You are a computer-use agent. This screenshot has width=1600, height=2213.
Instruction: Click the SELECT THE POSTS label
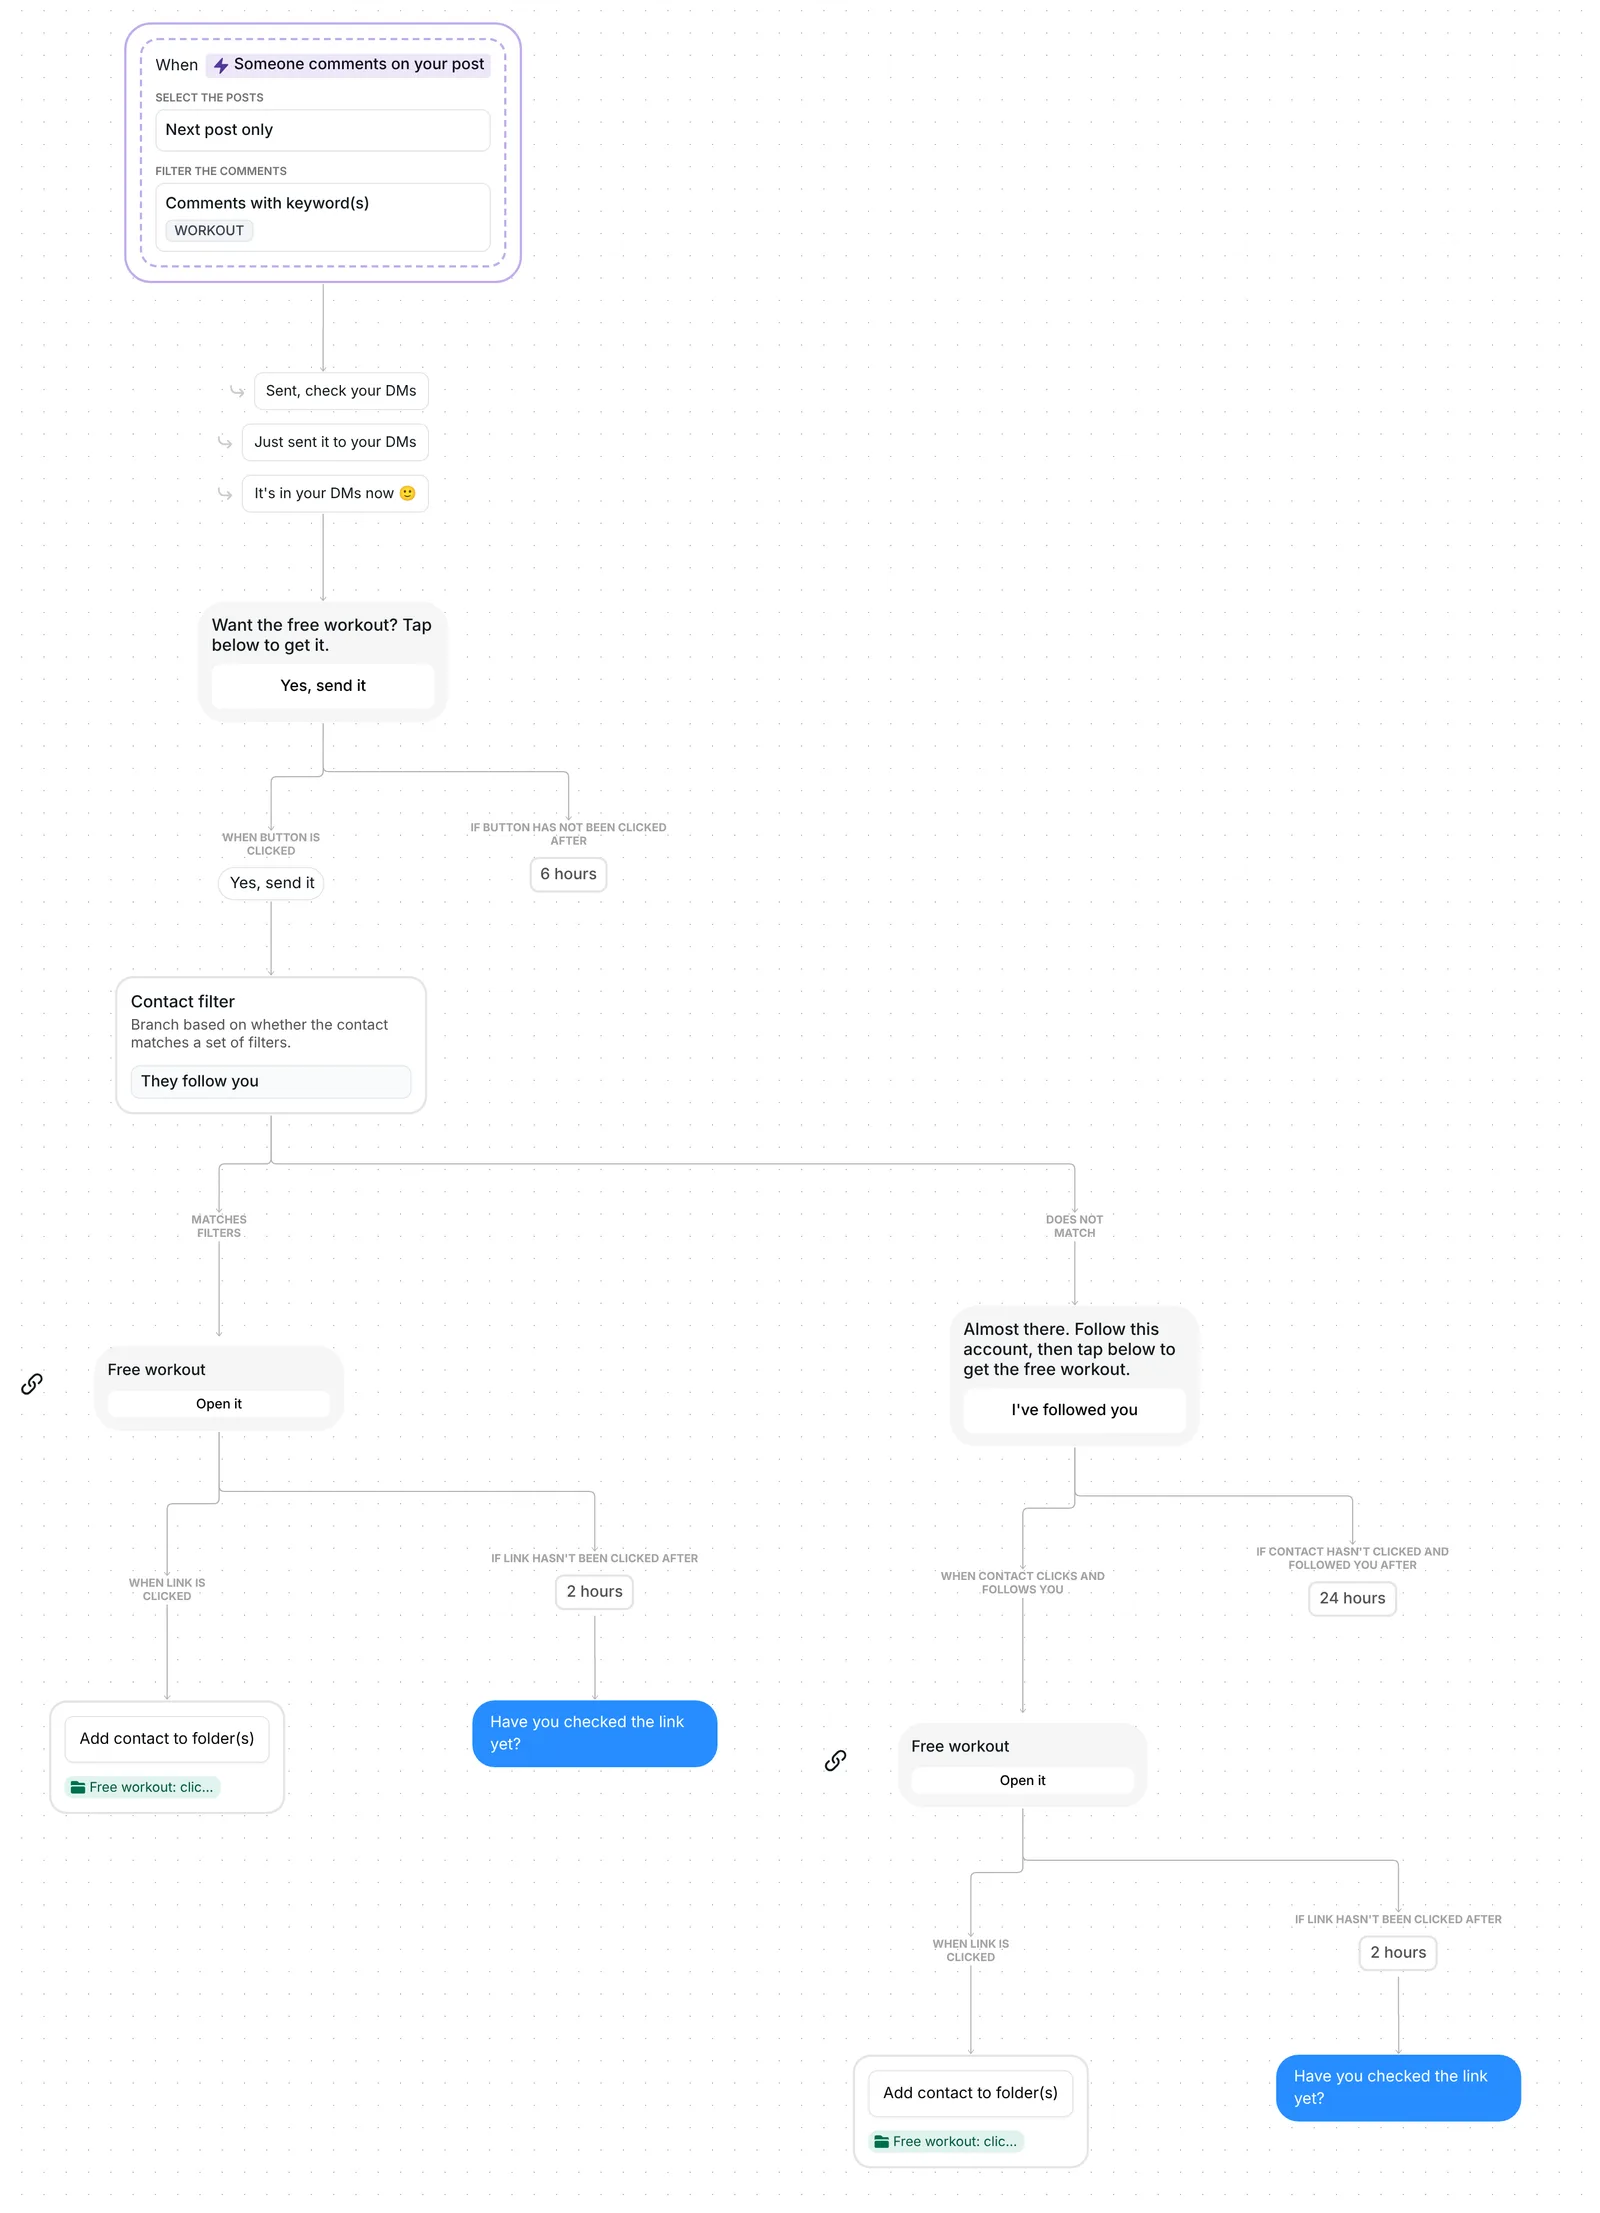coord(209,98)
